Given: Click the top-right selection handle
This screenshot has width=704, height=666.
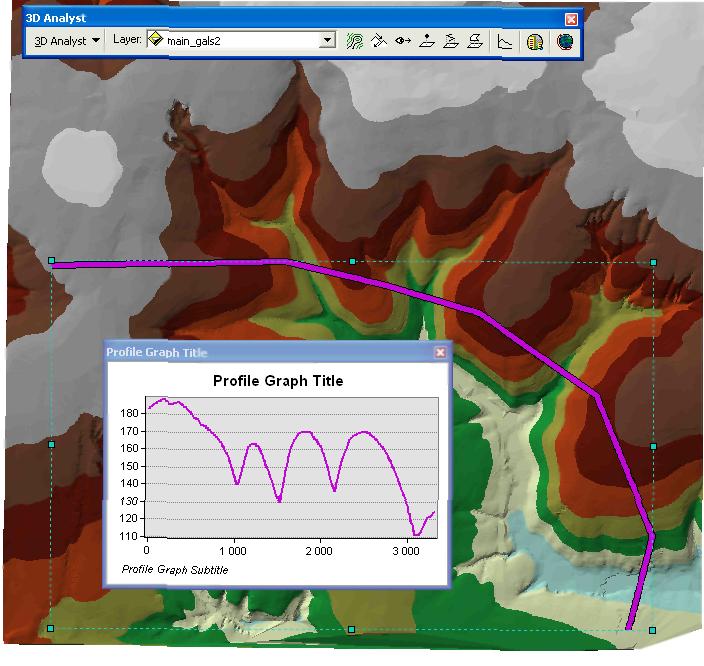Looking at the screenshot, I should pyautogui.click(x=653, y=262).
